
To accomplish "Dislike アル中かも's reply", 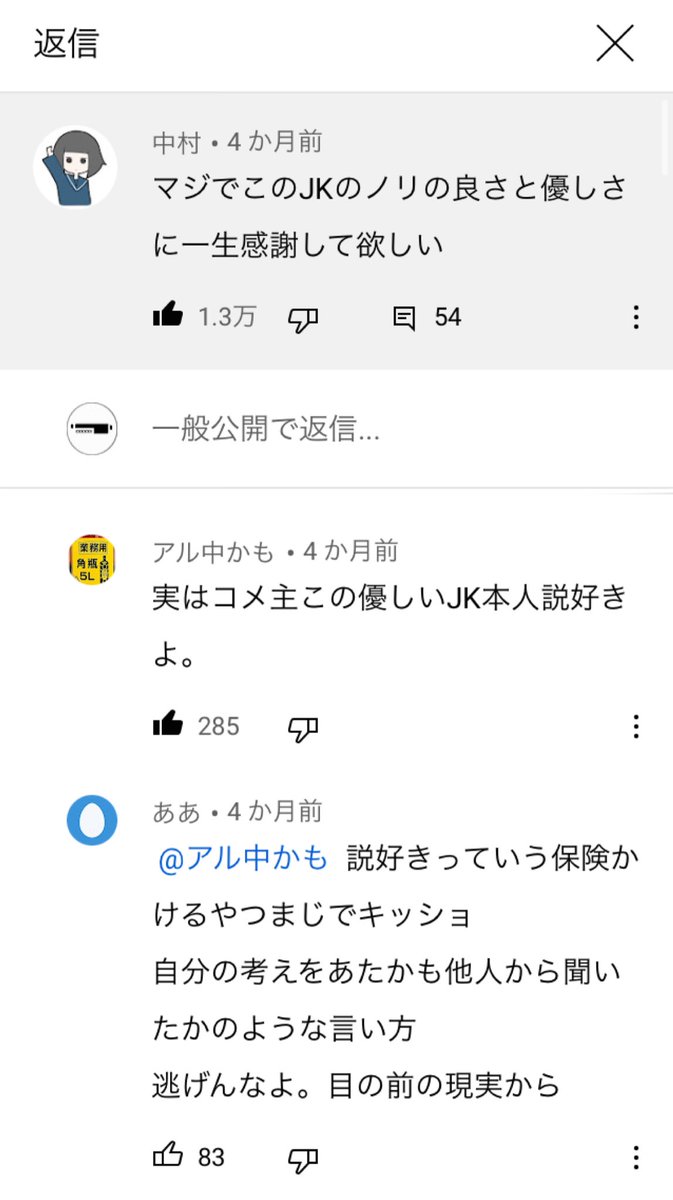I will 303,727.
